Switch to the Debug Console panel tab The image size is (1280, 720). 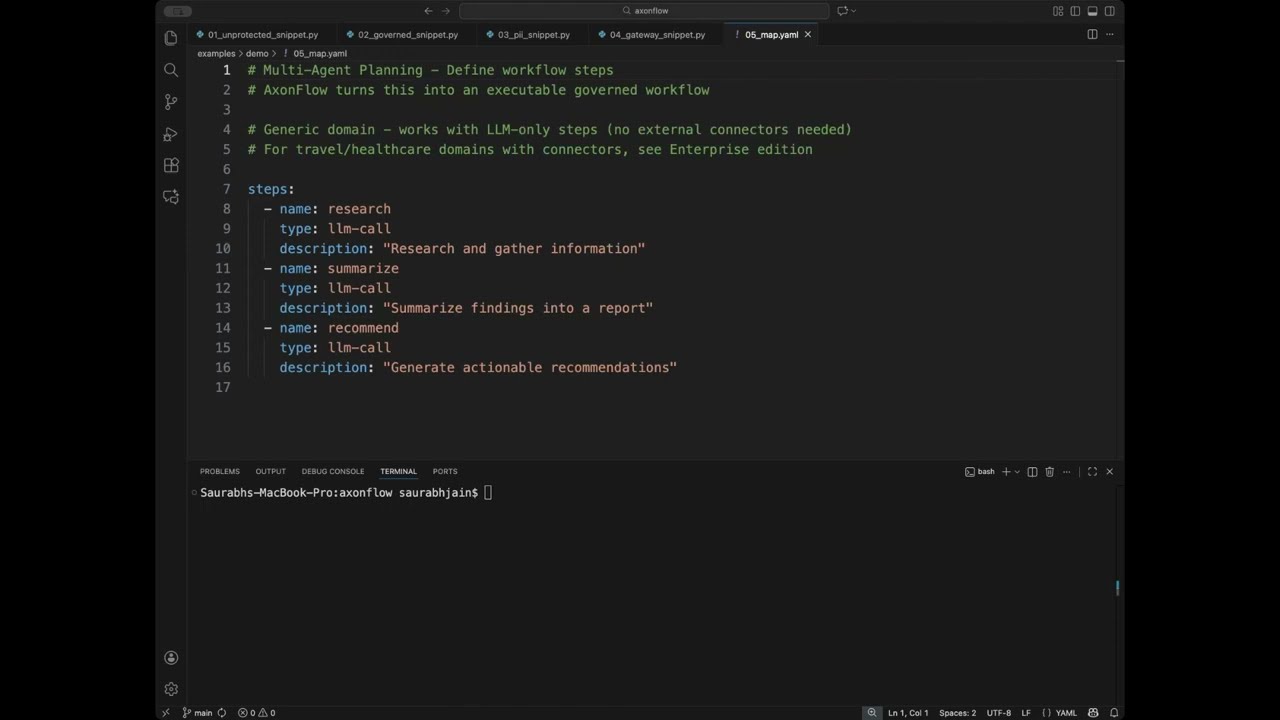(x=333, y=471)
